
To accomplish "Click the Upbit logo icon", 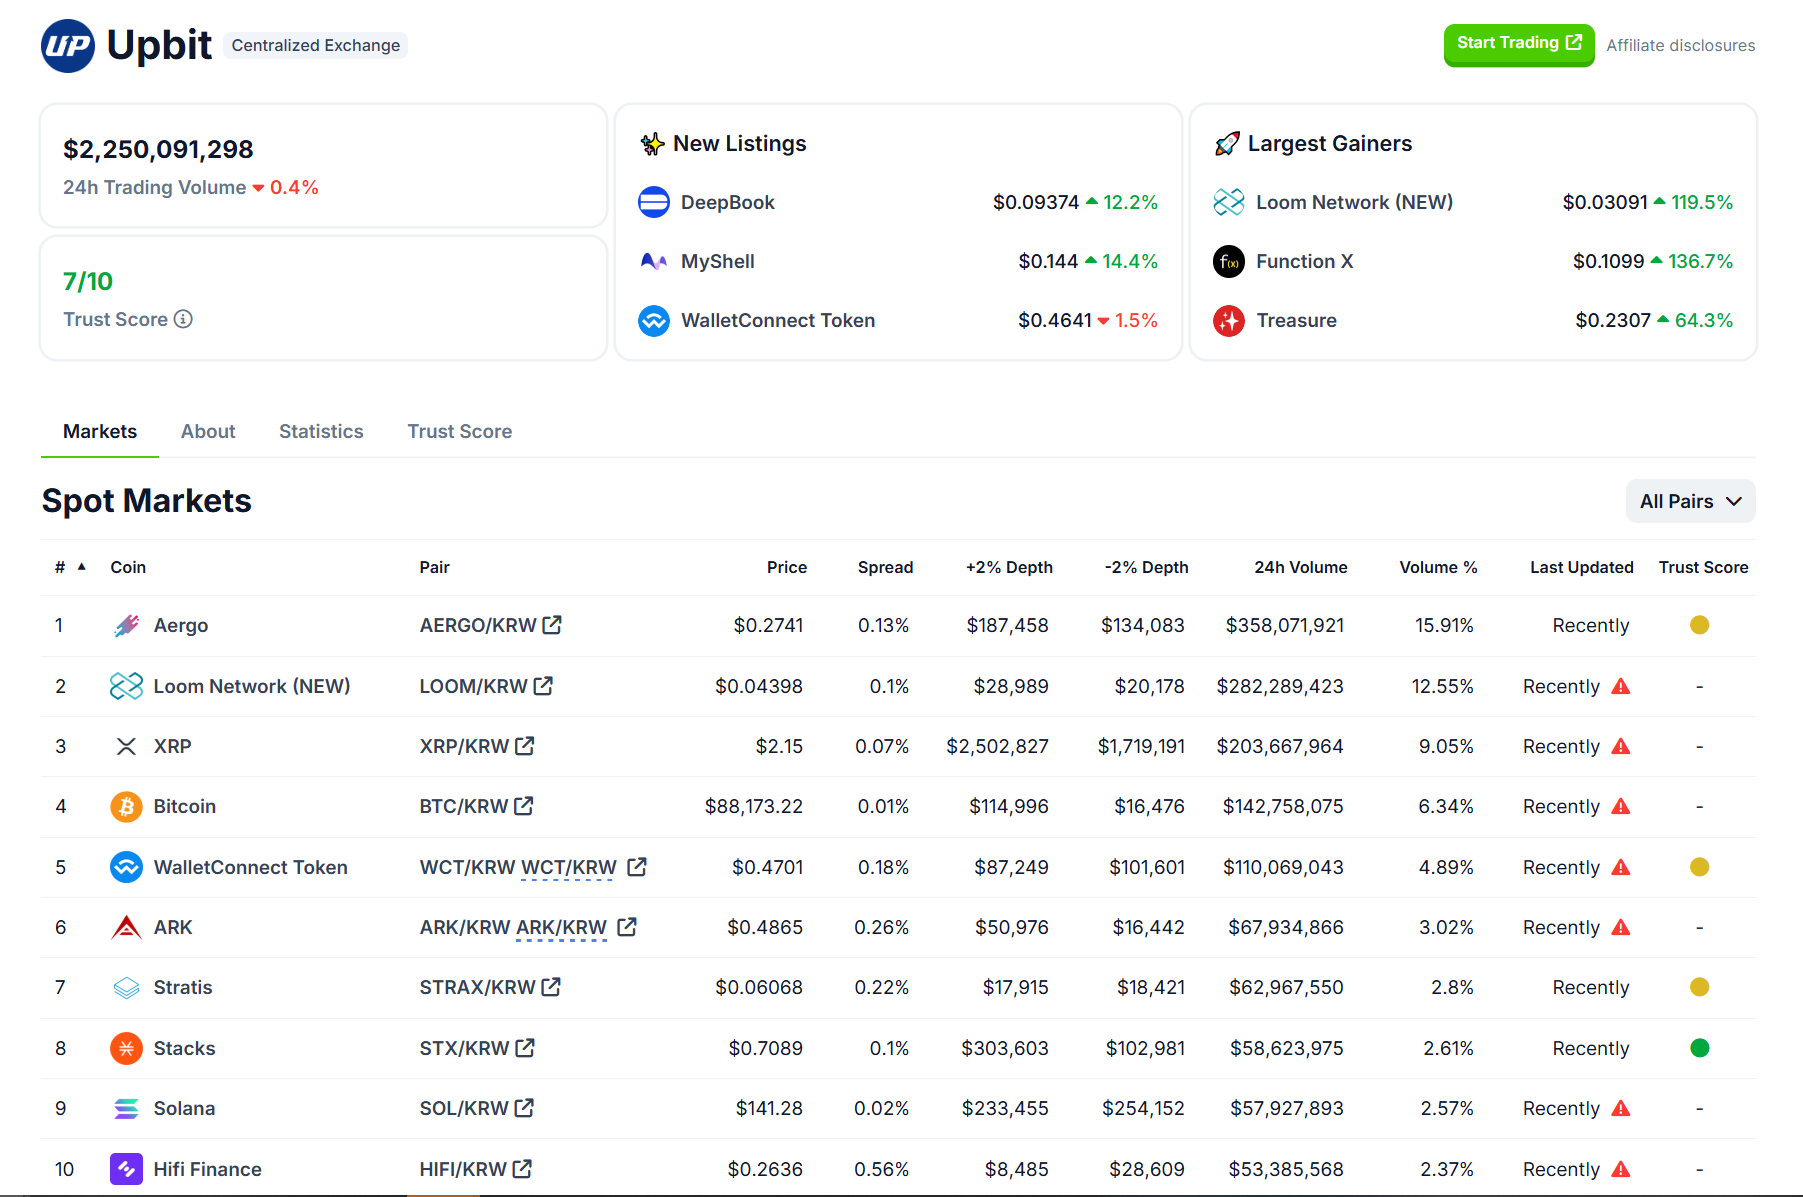I will [68, 46].
